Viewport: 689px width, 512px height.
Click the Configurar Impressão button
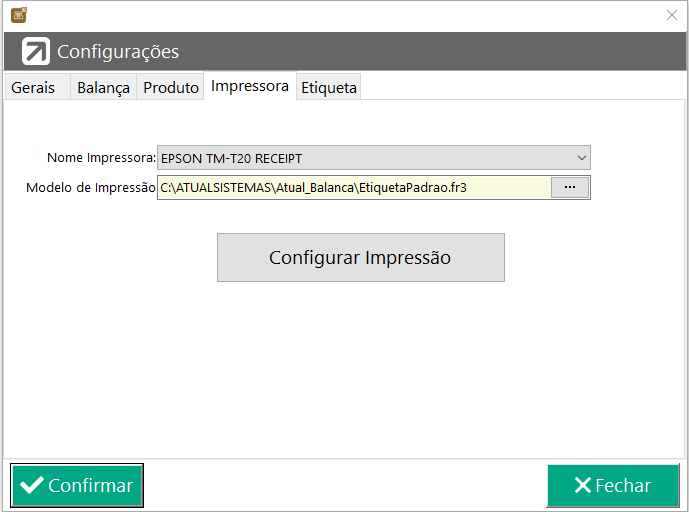[360, 258]
